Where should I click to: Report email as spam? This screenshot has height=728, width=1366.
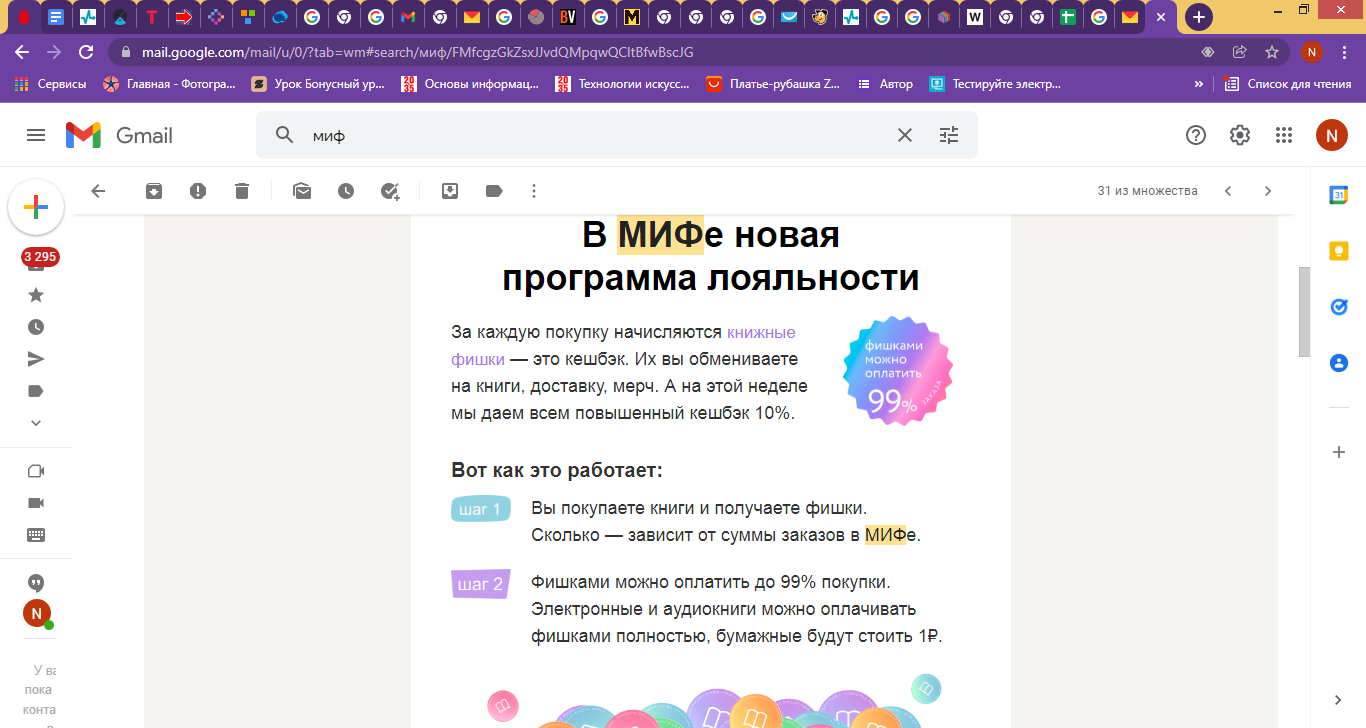(198, 191)
